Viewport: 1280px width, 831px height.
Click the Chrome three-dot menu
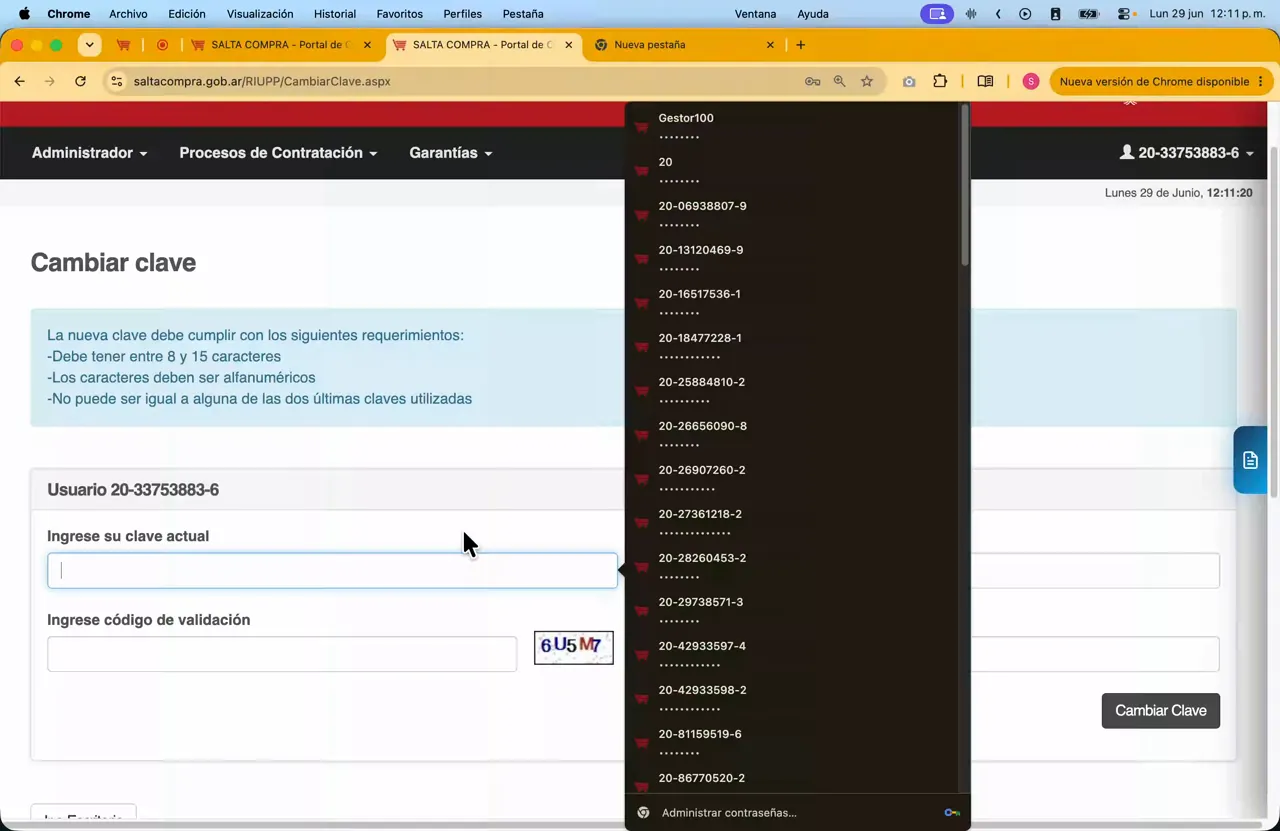click(1261, 81)
